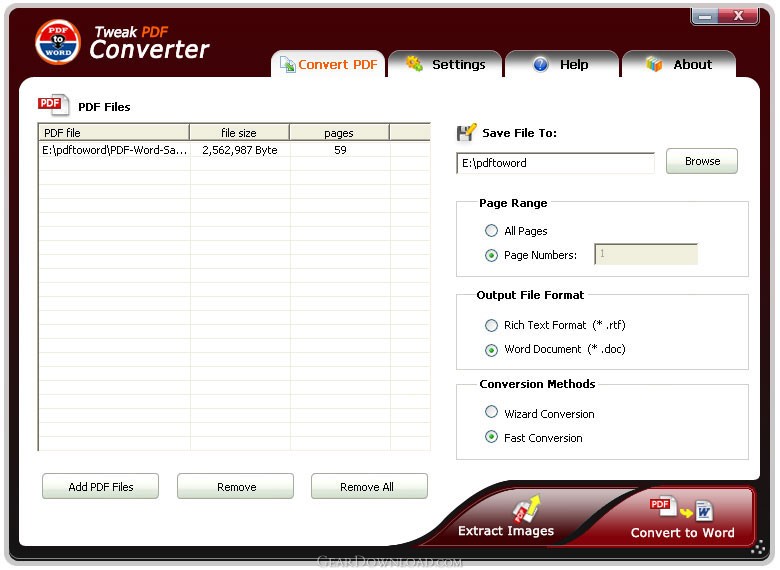Click the About books icon
The width and height of the screenshot is (780, 570).
[654, 64]
